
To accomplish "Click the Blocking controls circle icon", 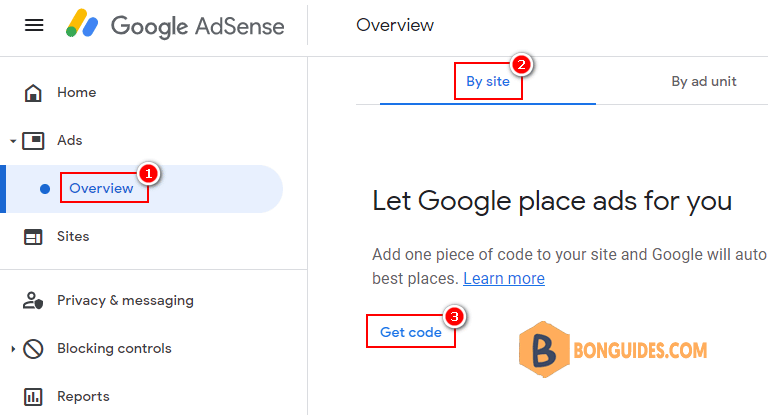I will (x=33, y=349).
